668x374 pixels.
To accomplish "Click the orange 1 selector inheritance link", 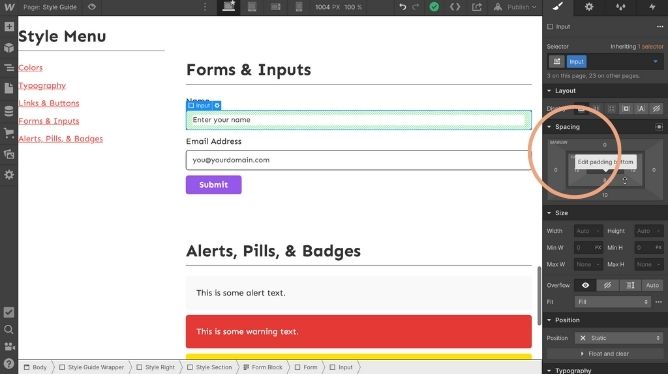I will [x=651, y=46].
